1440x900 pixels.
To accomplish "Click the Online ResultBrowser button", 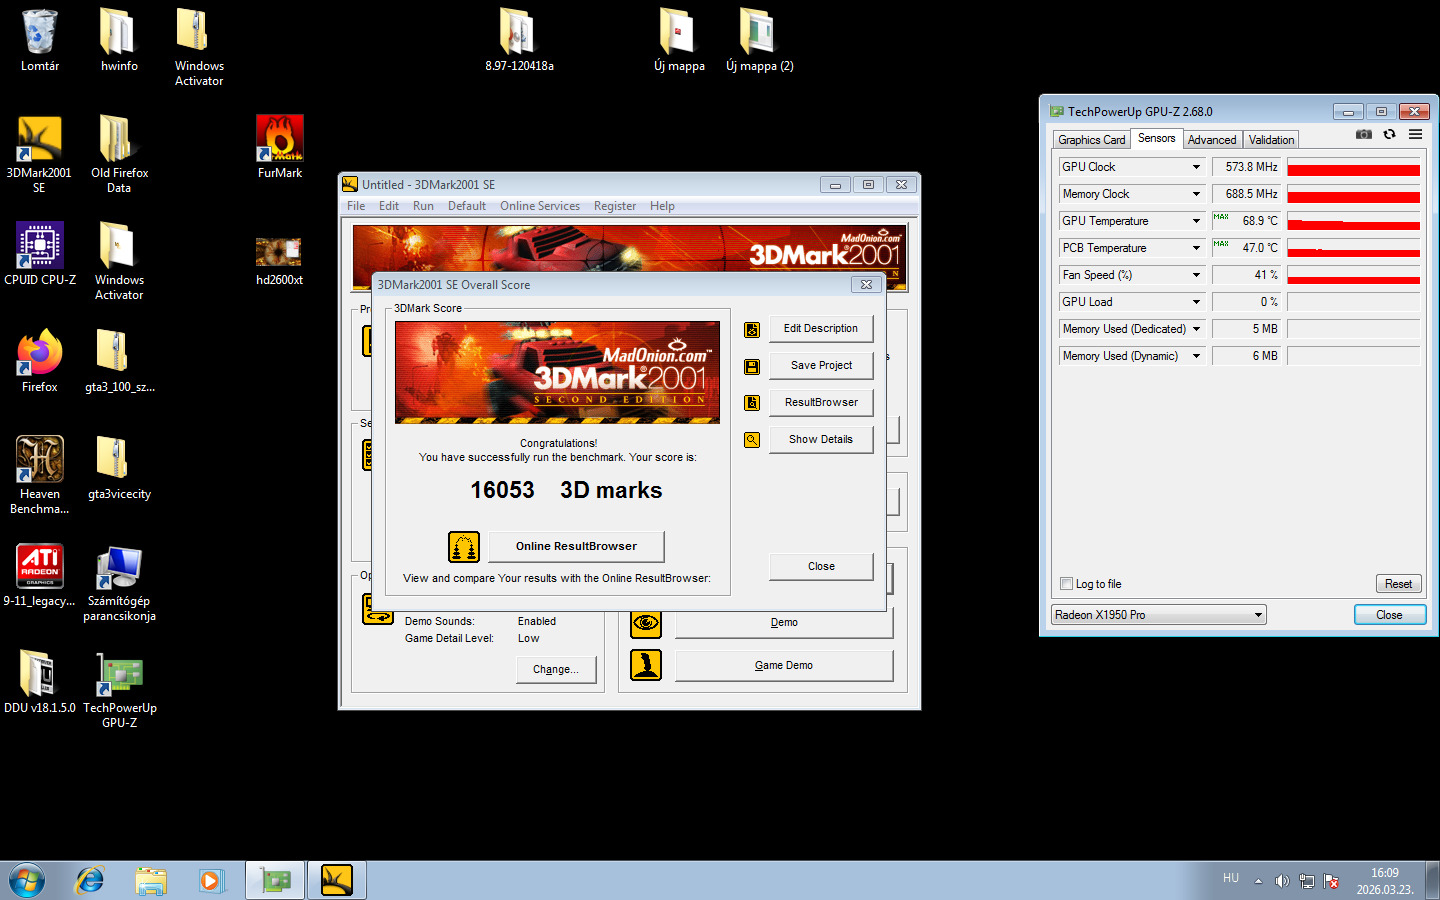I will point(576,547).
